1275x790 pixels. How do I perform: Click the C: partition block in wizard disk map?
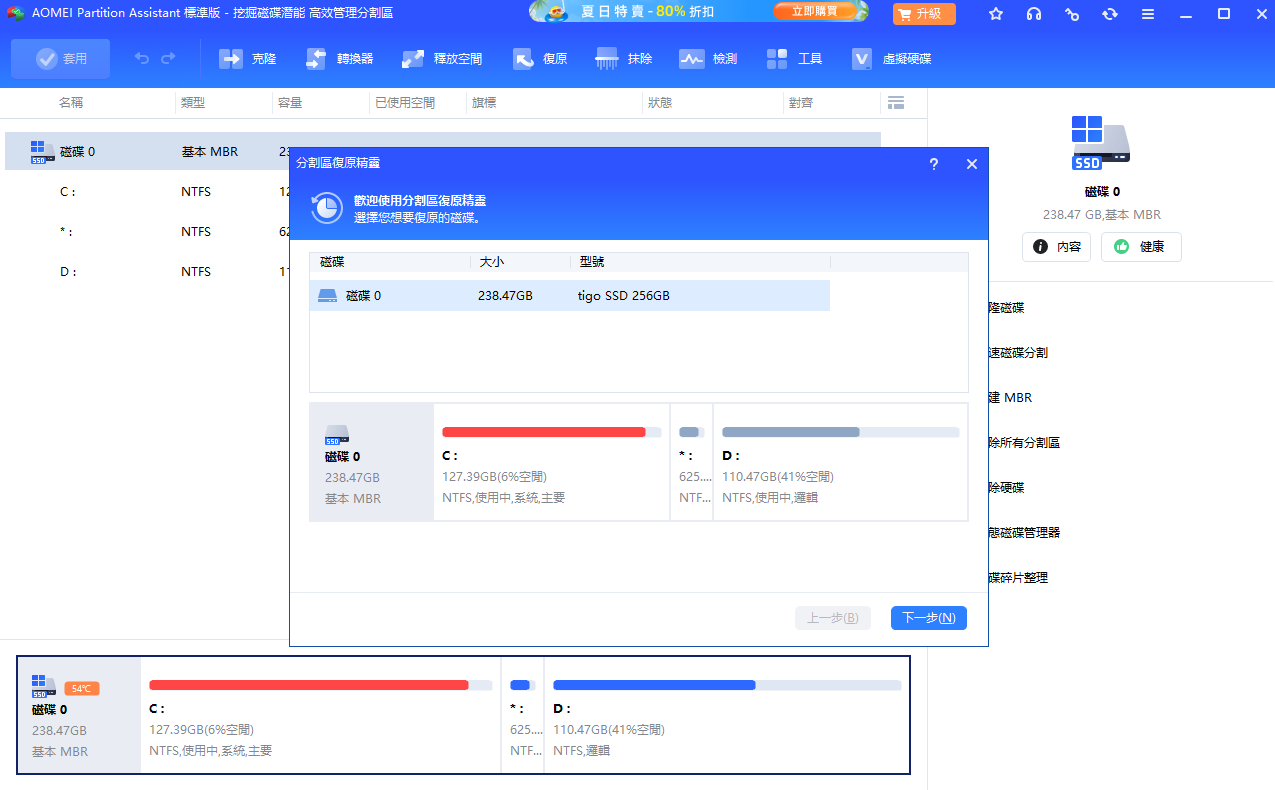click(552, 462)
